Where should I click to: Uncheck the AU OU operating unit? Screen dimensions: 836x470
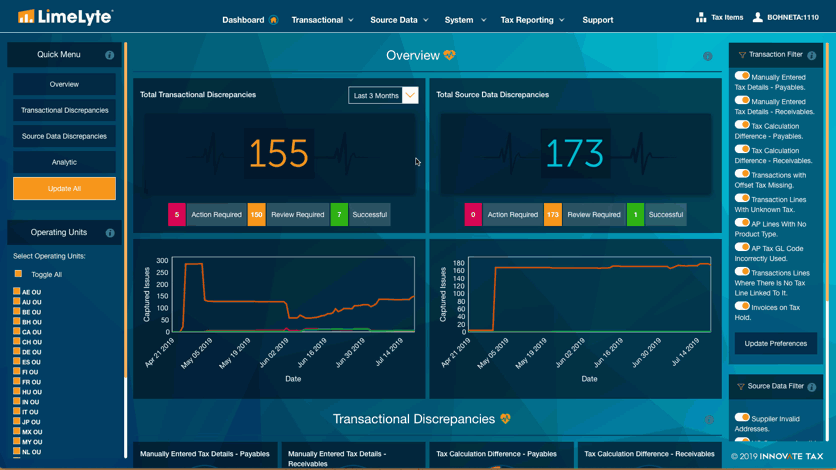17,301
